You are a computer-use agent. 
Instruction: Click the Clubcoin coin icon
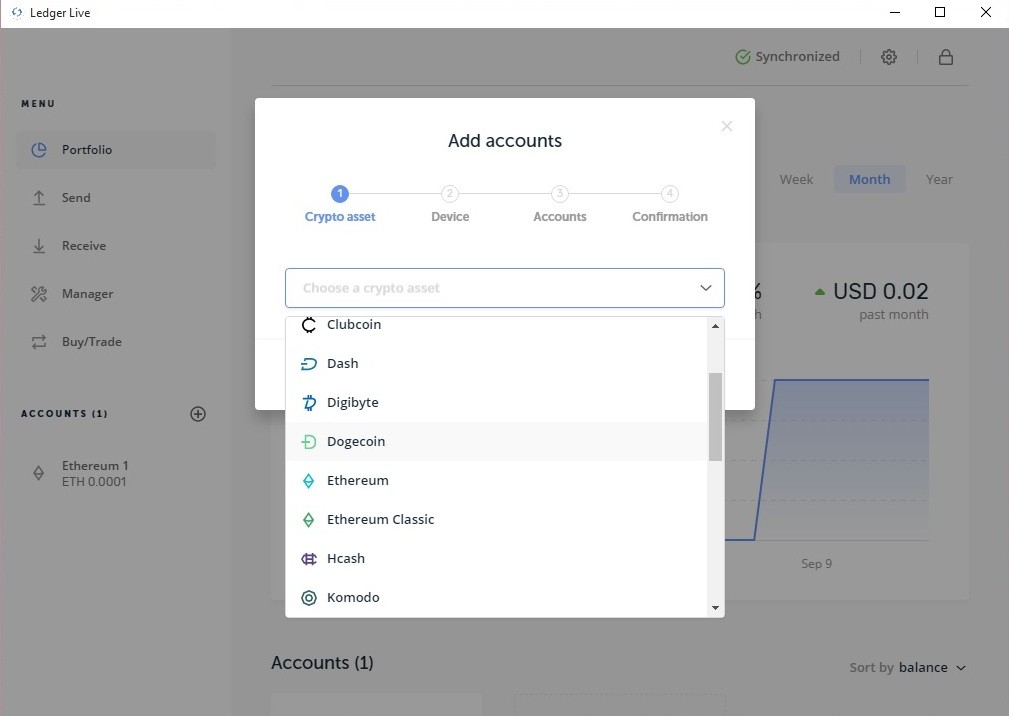coord(309,325)
